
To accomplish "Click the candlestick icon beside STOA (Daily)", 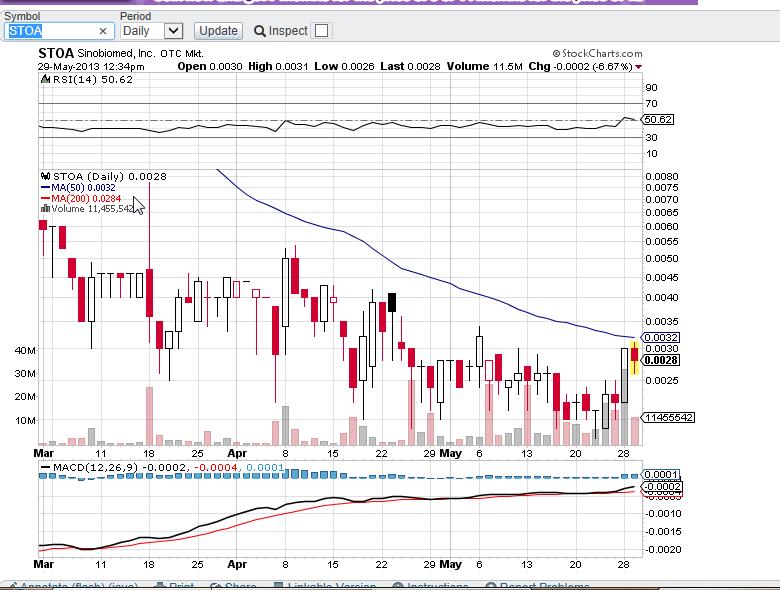I will [x=45, y=176].
